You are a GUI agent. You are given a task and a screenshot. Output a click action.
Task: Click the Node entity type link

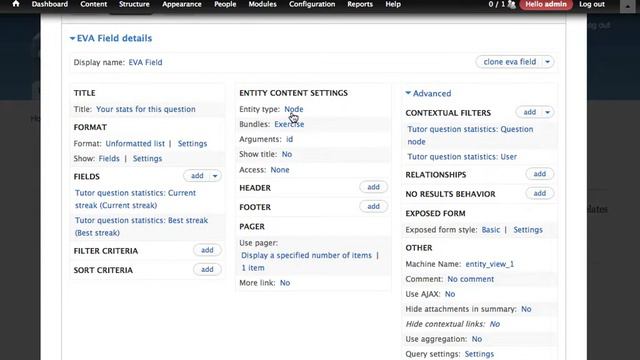tap(293, 109)
